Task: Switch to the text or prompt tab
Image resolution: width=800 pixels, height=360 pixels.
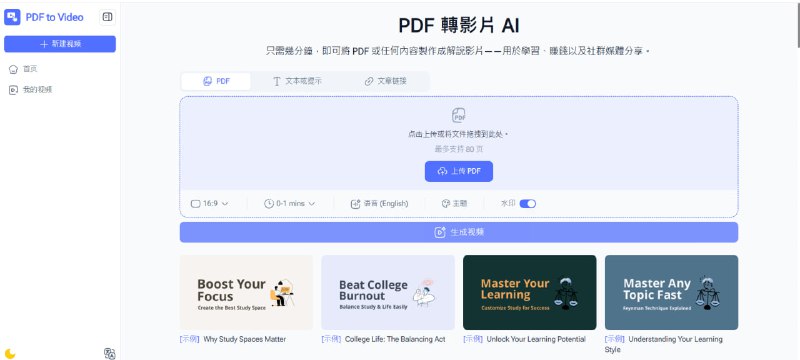Action: 297,81
